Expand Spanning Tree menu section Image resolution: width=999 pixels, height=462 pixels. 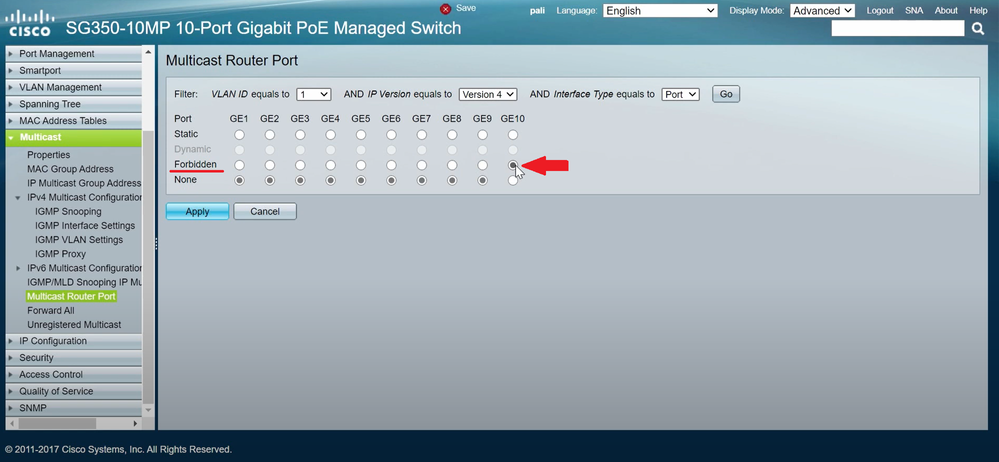(x=74, y=104)
